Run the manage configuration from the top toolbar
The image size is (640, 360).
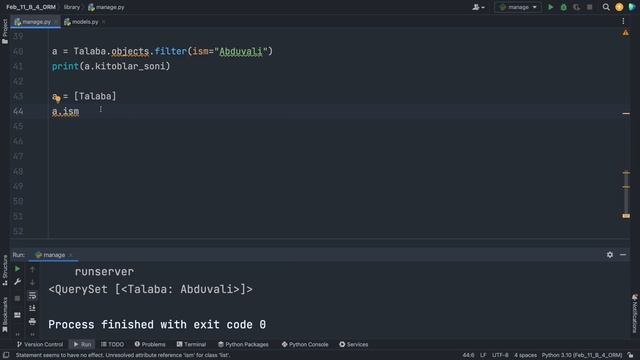tap(551, 7)
